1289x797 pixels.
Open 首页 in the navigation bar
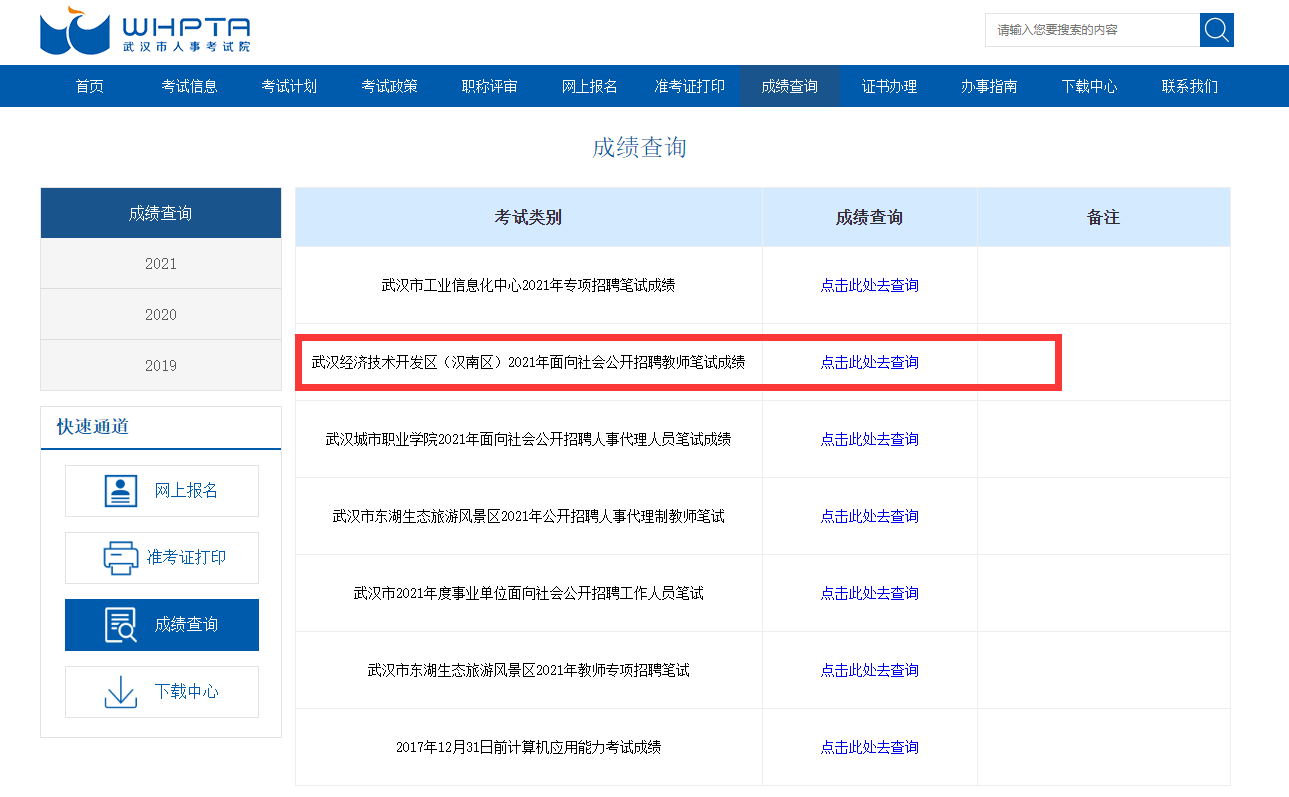tap(90, 86)
